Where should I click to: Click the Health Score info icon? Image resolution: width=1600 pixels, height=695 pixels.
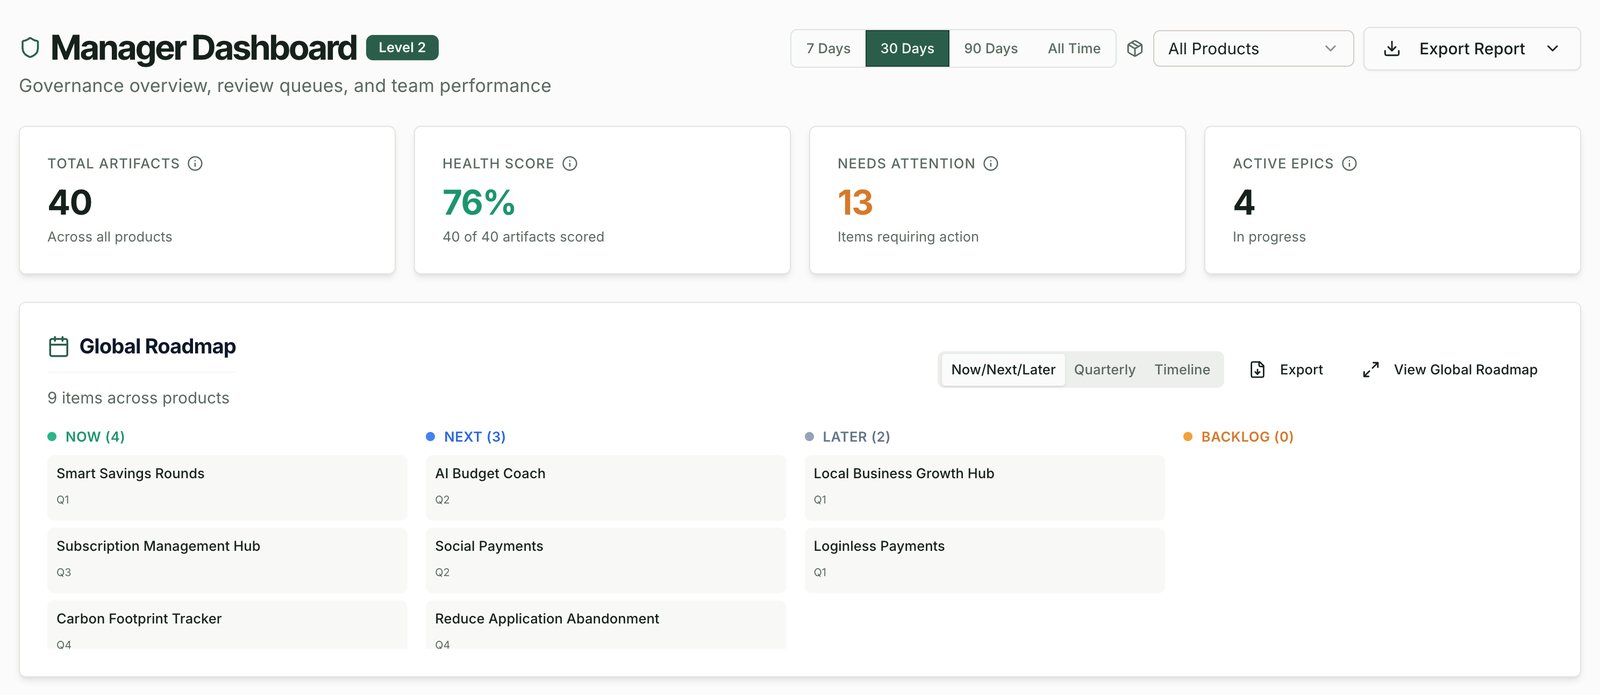[570, 163]
